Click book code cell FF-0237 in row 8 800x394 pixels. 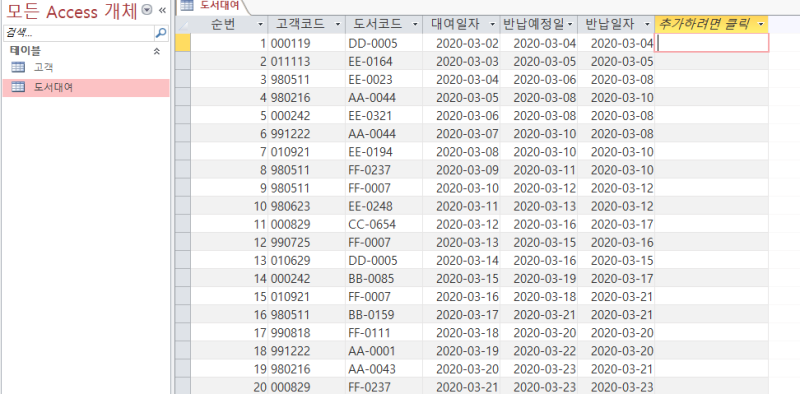(384, 170)
